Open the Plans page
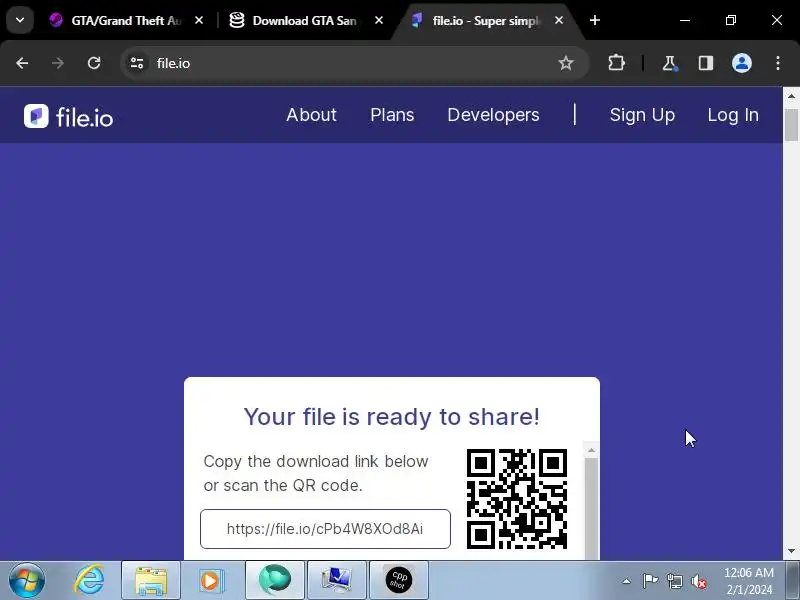 point(392,115)
